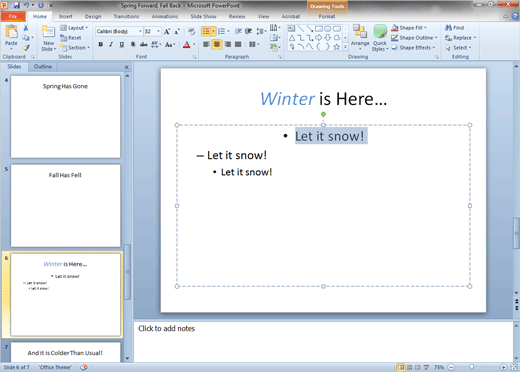
Task: Select Align Text Right
Action: click(228, 44)
